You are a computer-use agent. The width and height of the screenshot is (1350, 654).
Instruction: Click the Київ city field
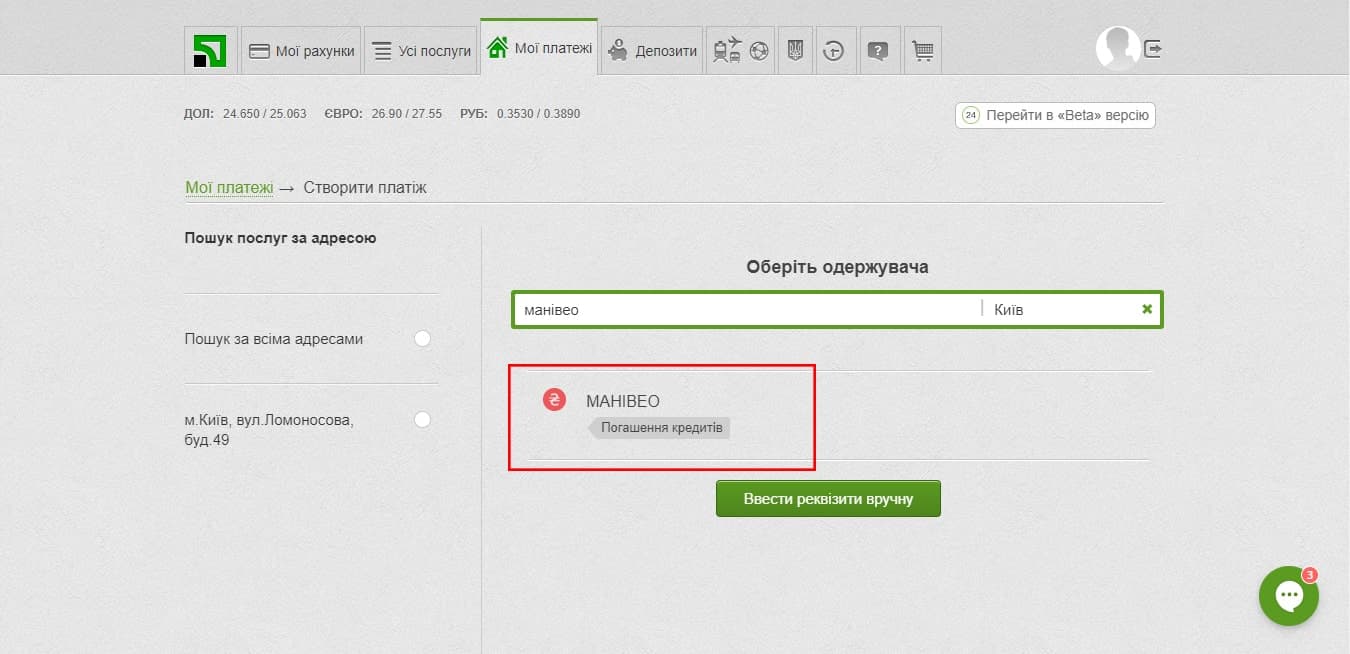click(x=1060, y=310)
